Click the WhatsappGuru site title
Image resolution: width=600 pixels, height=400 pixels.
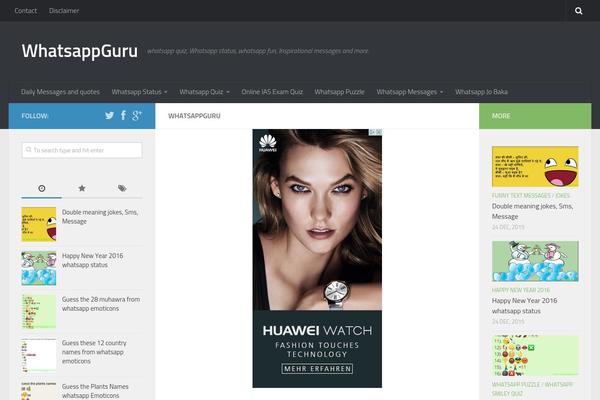(80, 51)
